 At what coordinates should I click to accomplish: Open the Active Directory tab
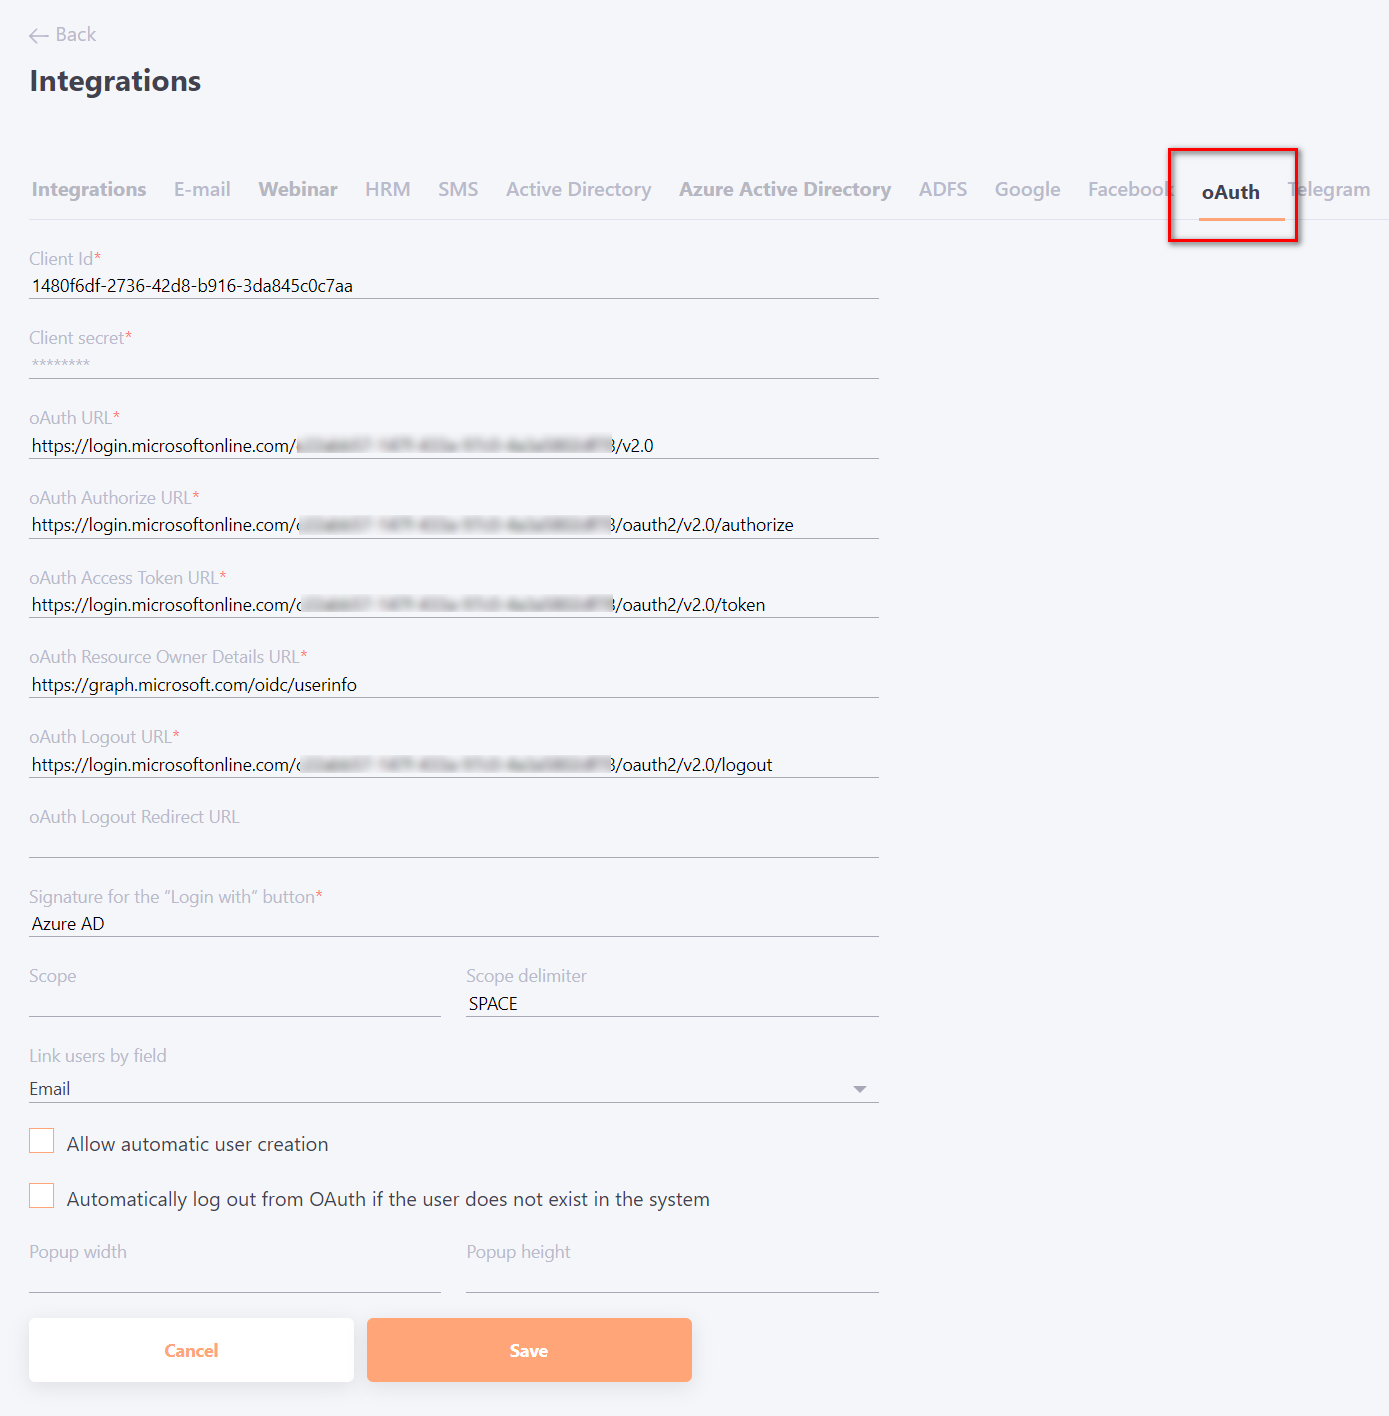click(x=578, y=189)
